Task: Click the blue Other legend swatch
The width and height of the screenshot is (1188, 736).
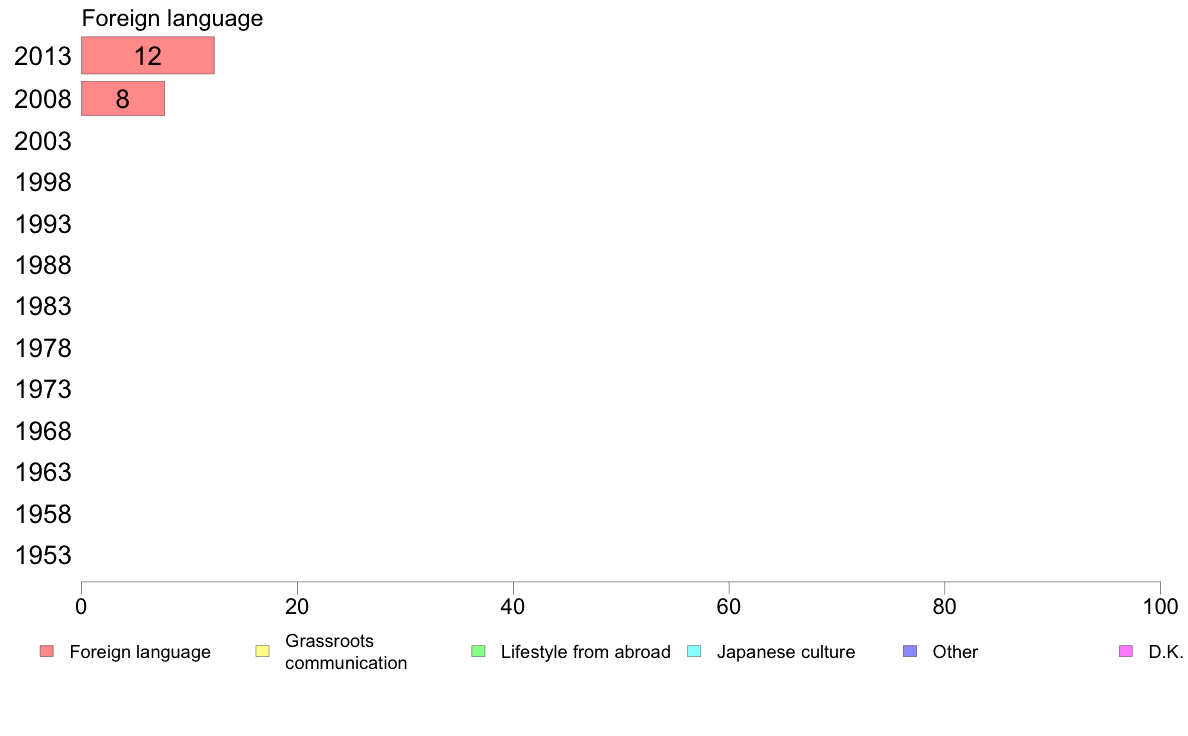Action: coord(910,651)
